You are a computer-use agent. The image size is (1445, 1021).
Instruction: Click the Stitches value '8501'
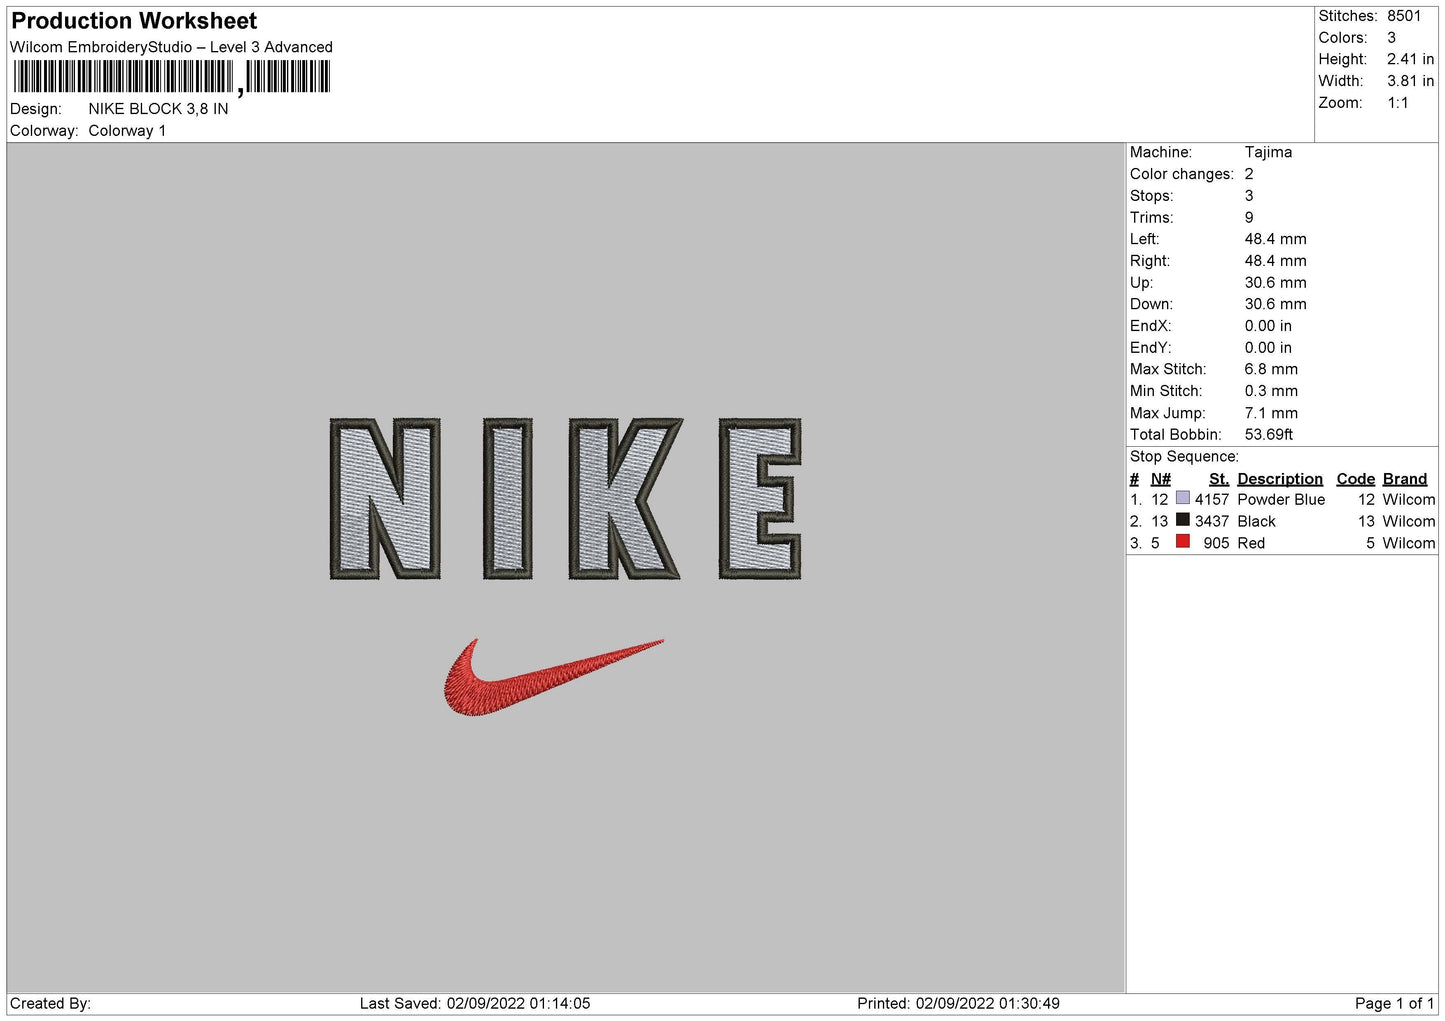tap(1404, 16)
